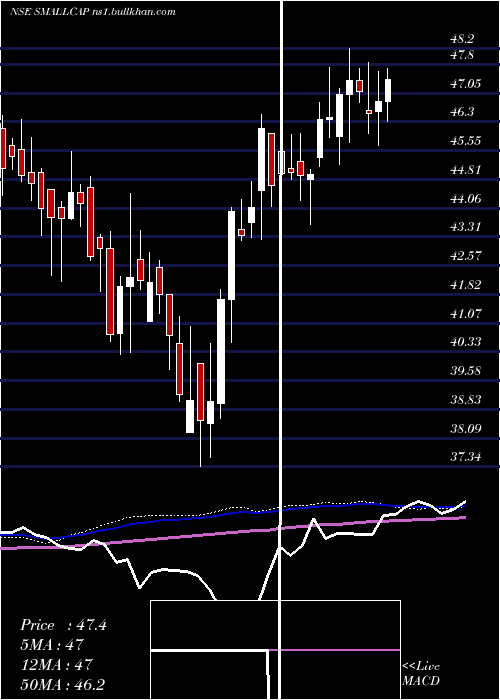Click the 47.8 price axis label
The height and width of the screenshot is (700, 500).
462,55
